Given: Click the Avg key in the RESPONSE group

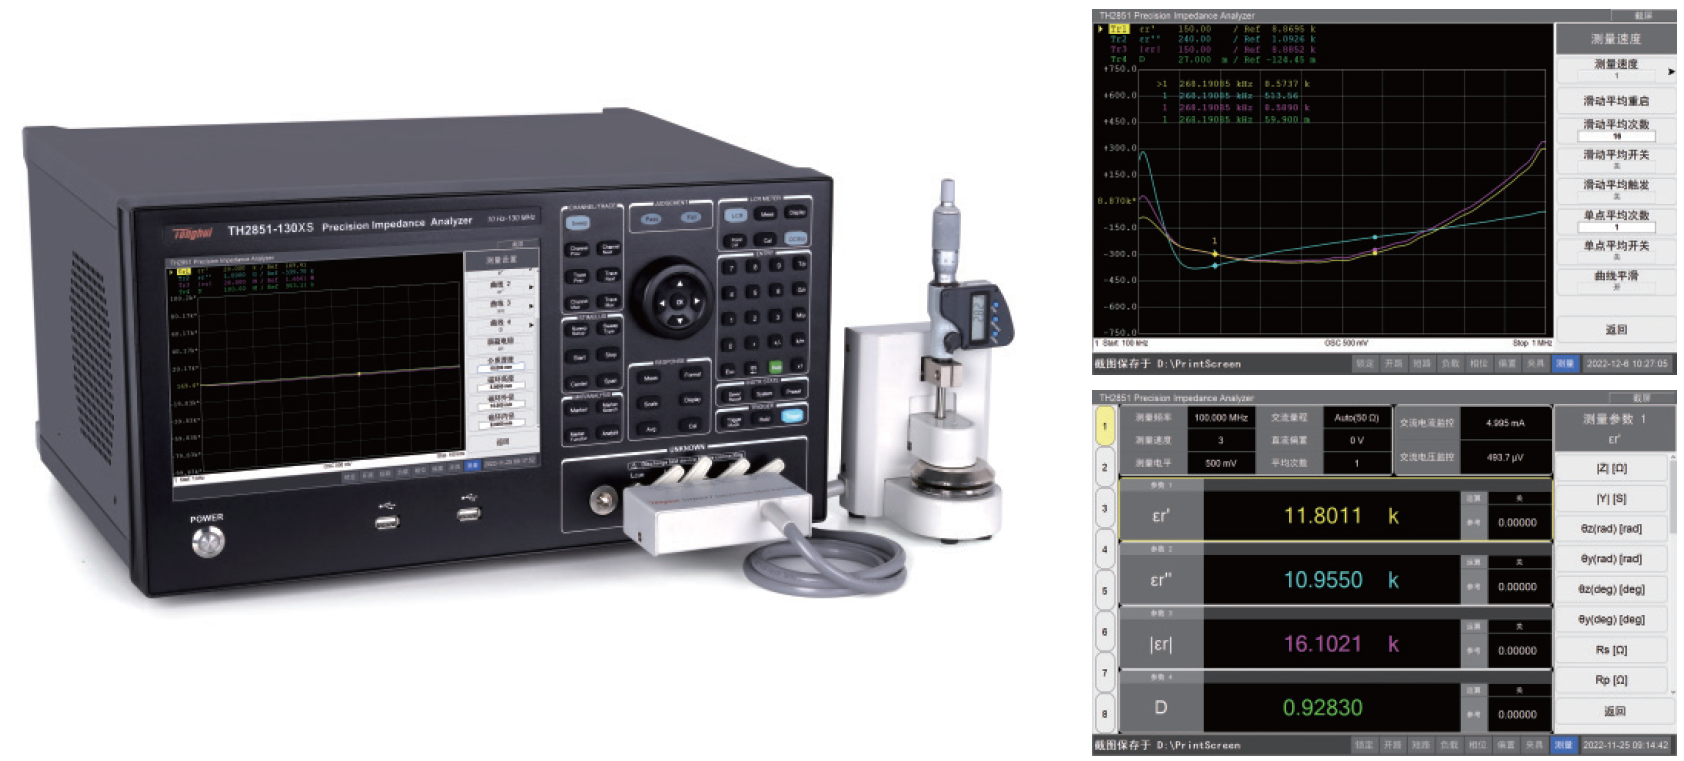Looking at the screenshot, I should 649,429.
